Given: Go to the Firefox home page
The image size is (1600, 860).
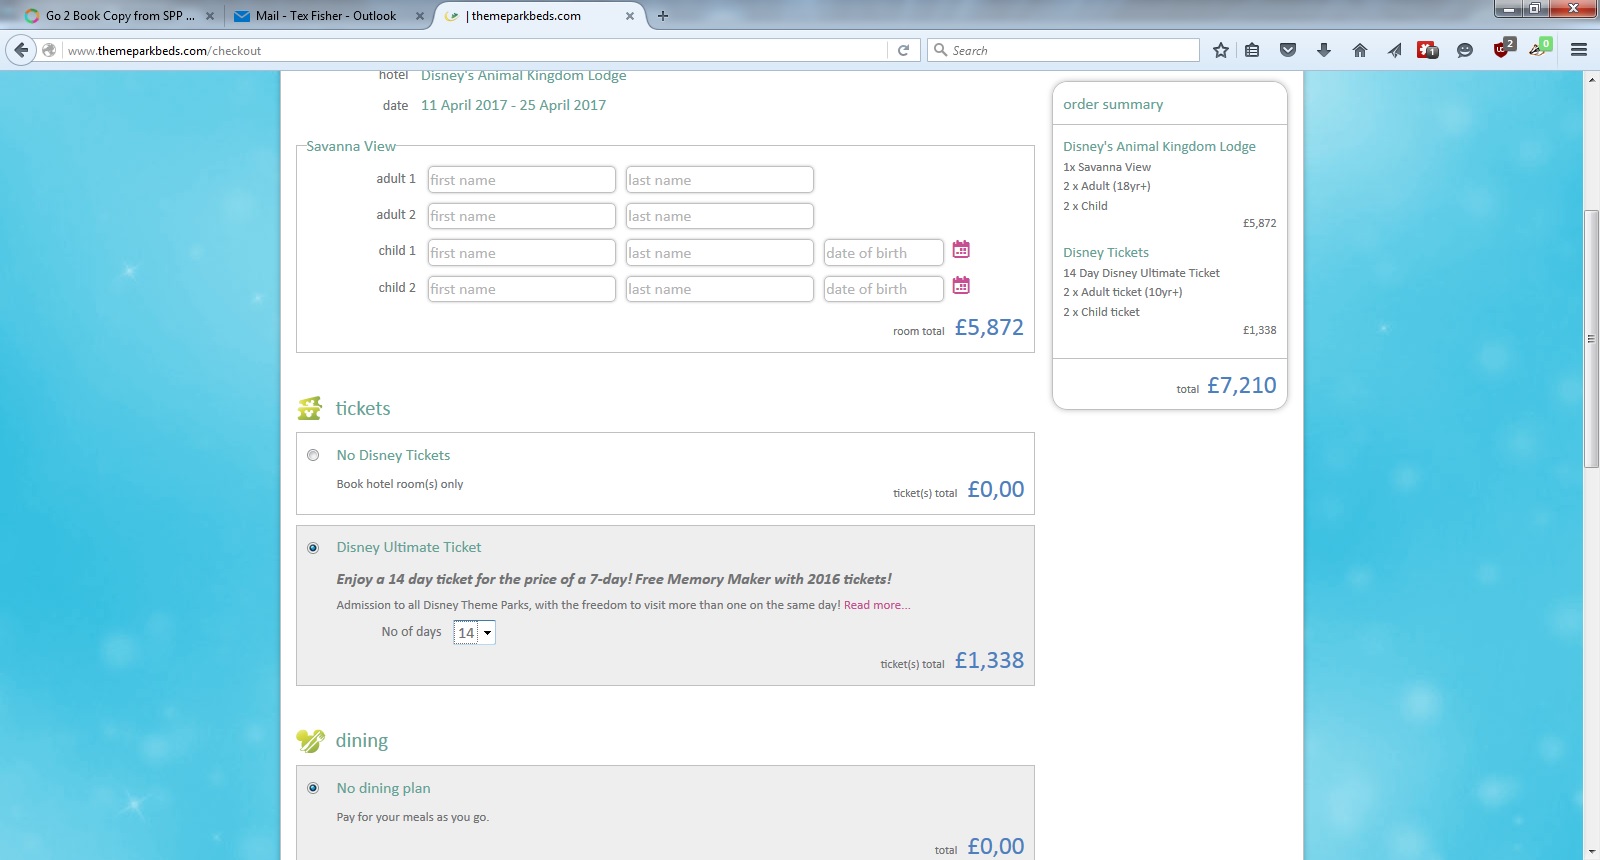Looking at the screenshot, I should [1360, 50].
